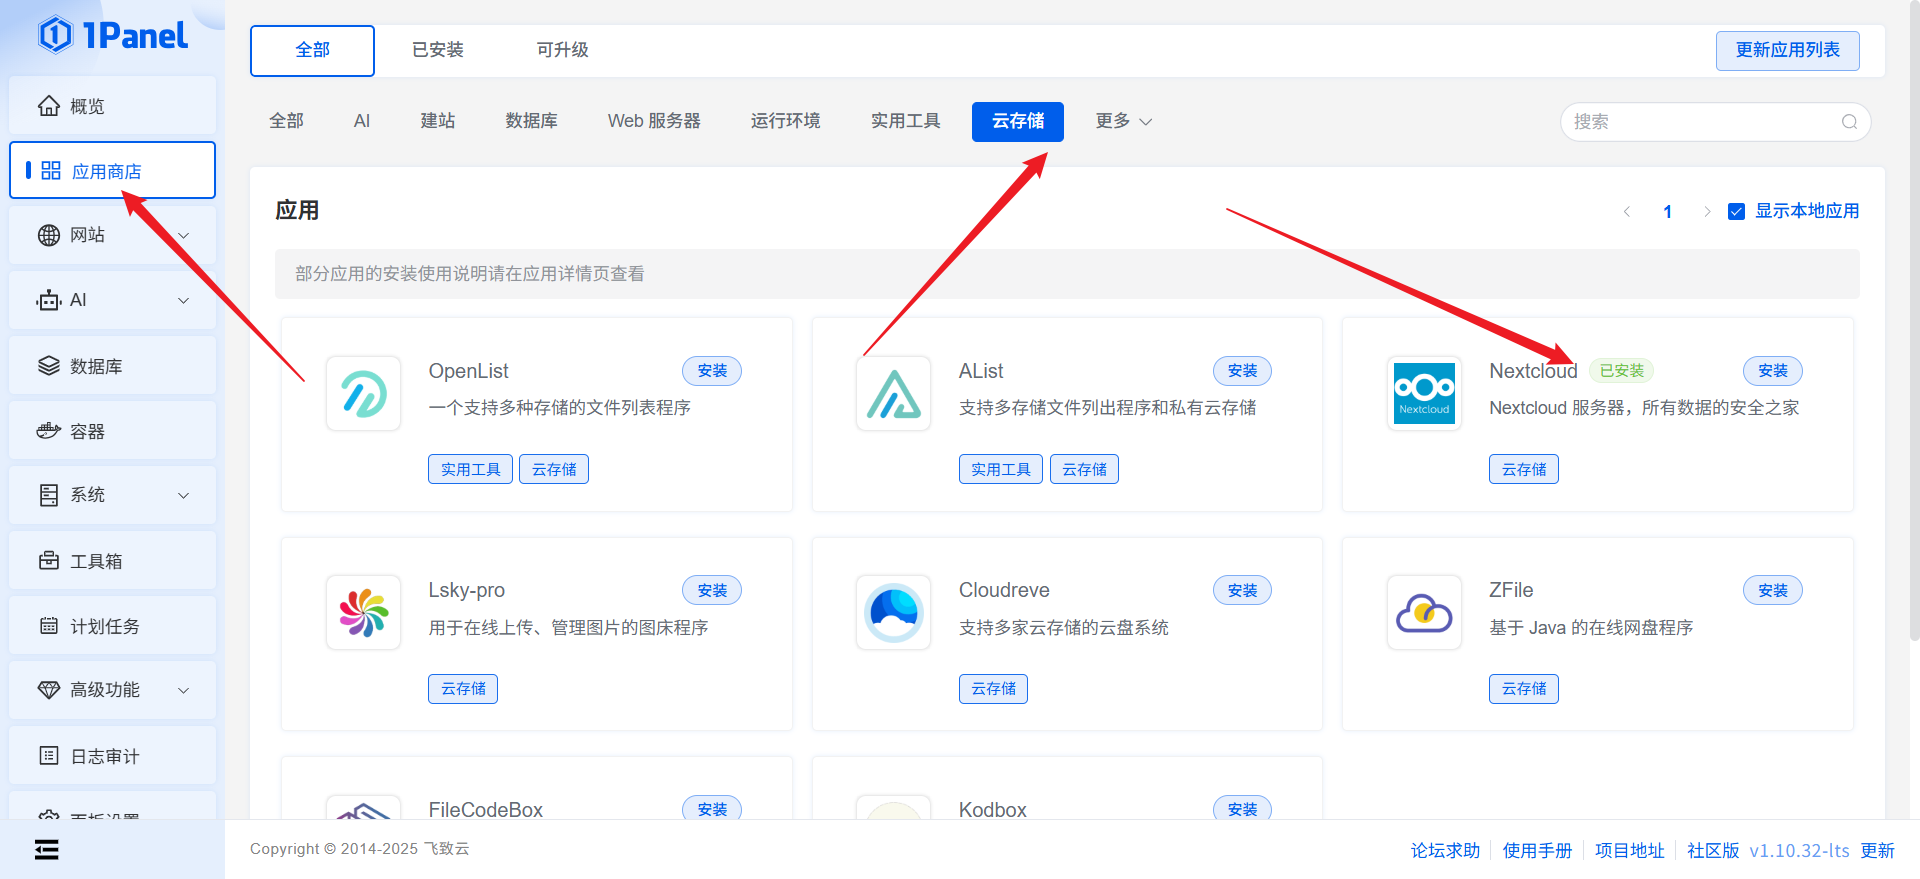Image resolution: width=1920 pixels, height=879 pixels.
Task: Click the 更新应用列表 button
Action: 1787,50
